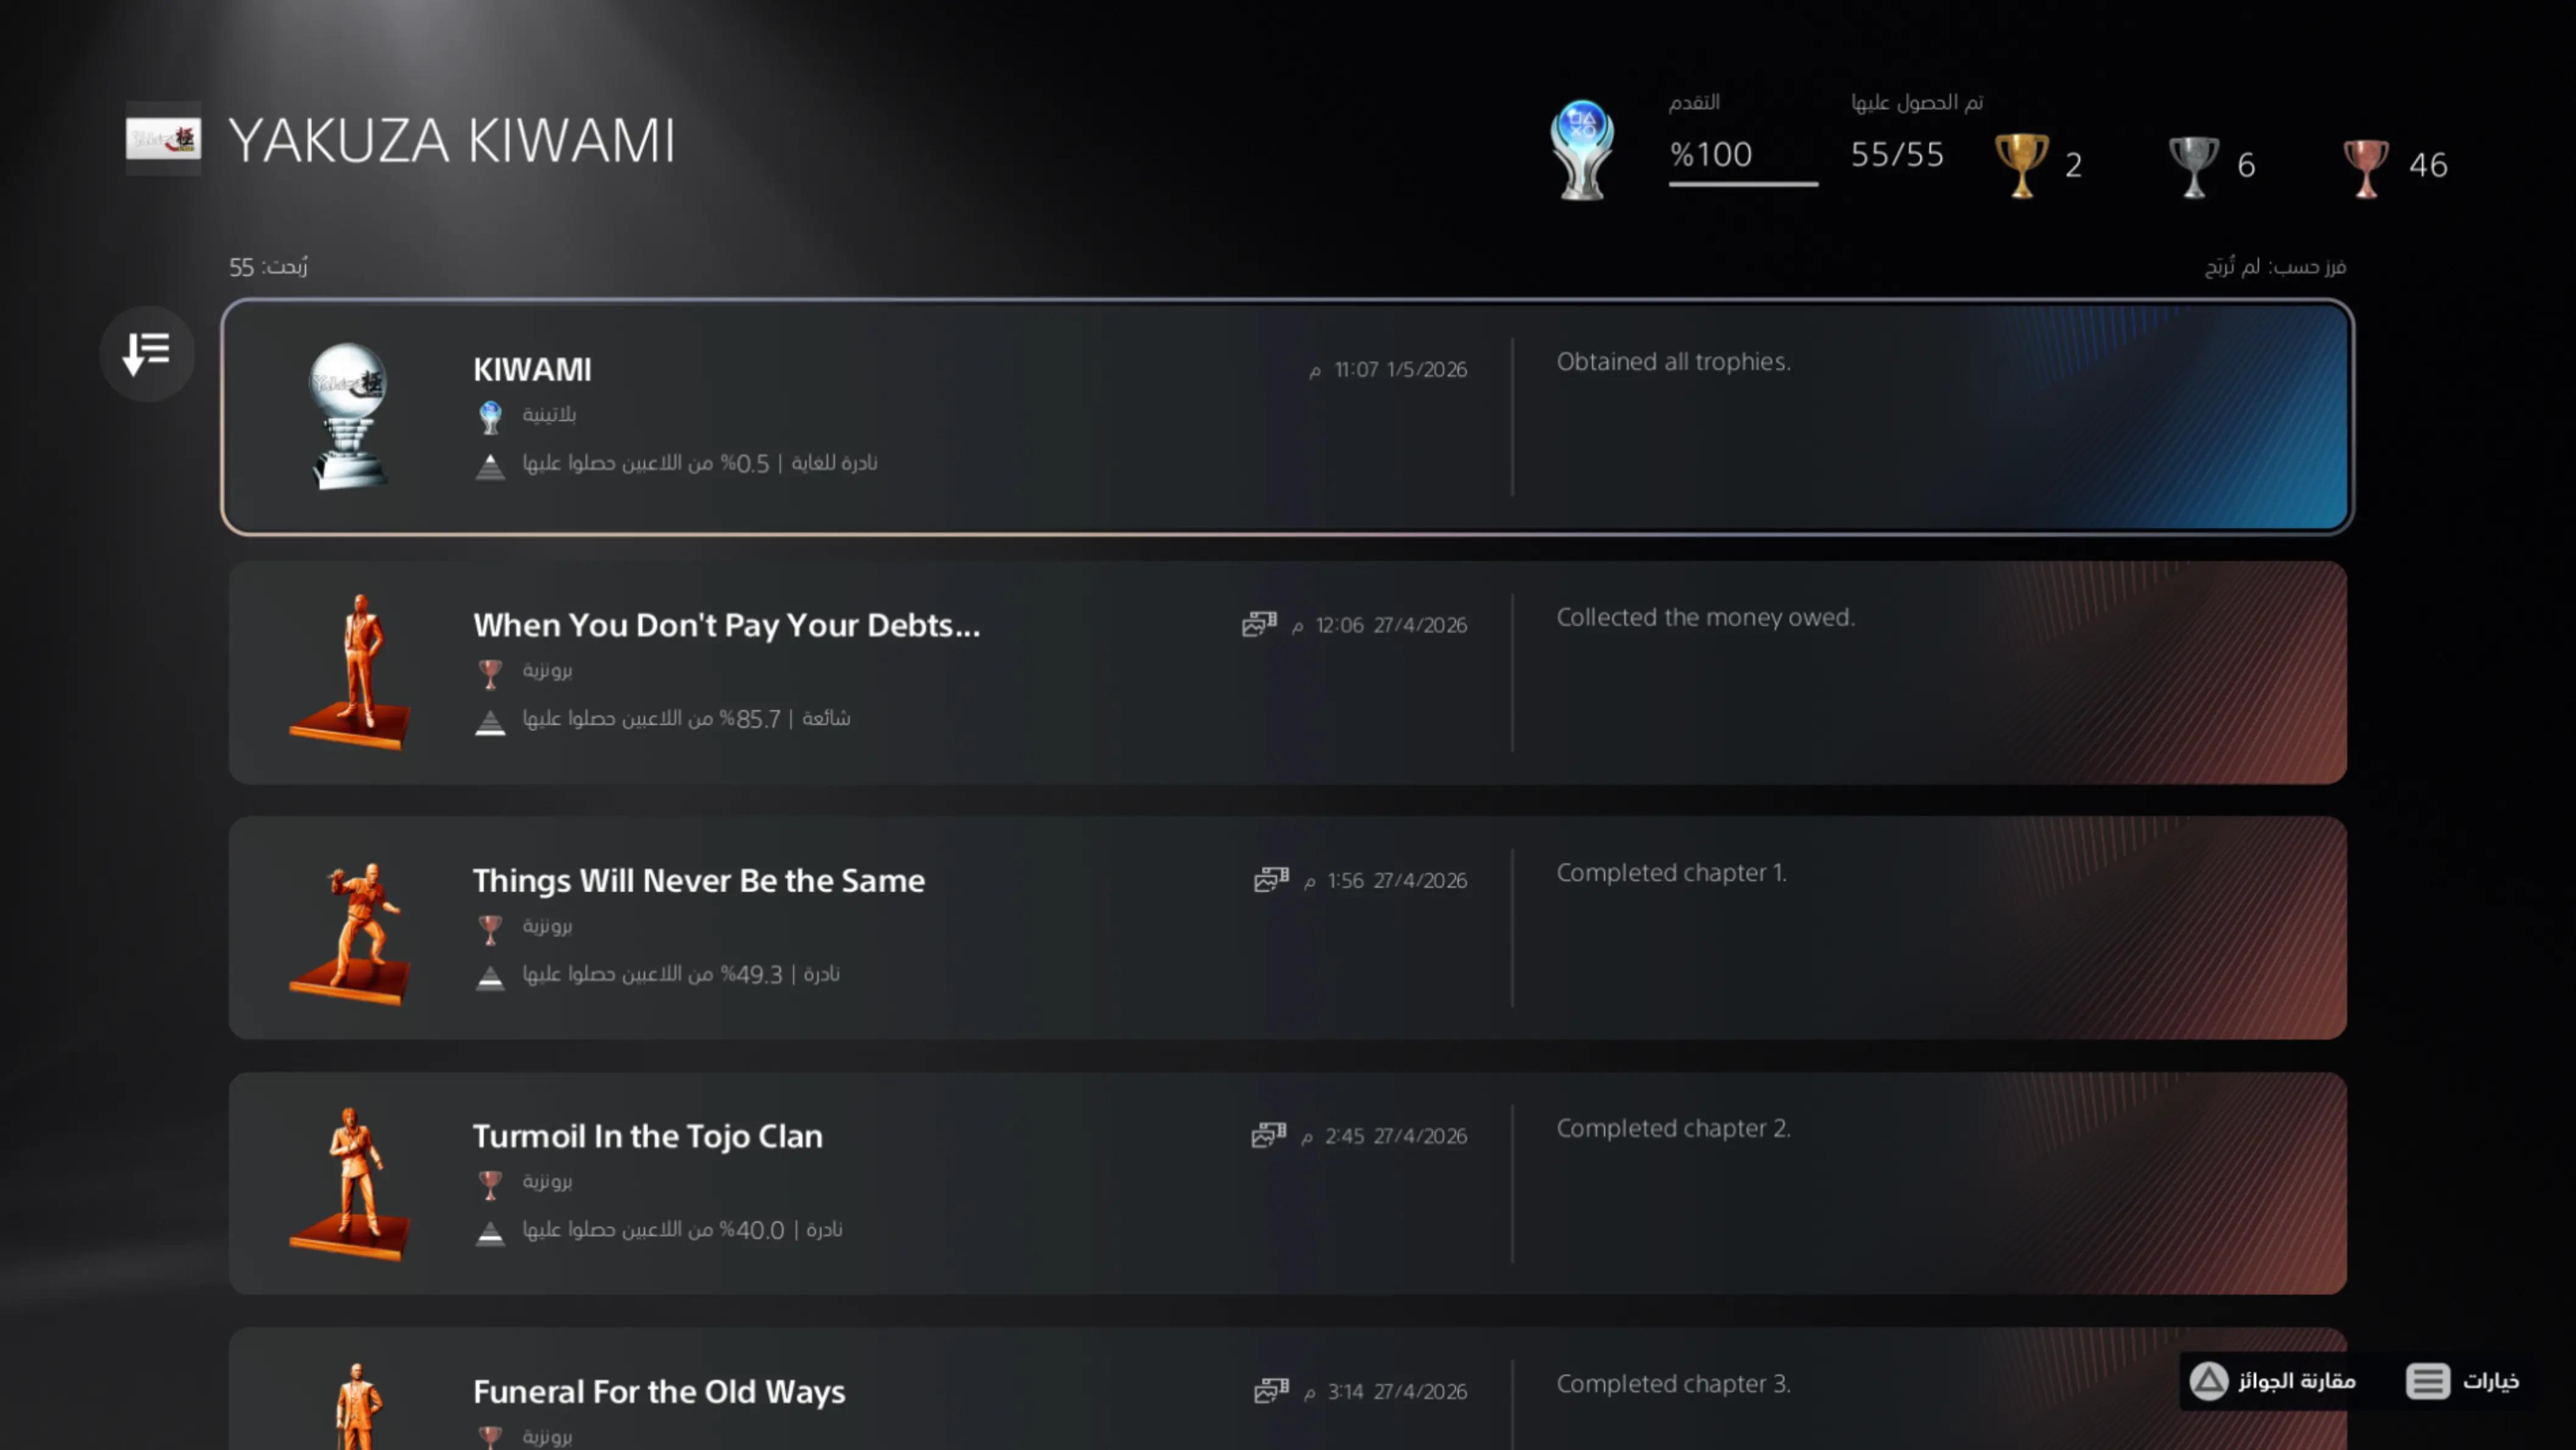Click the Yakuza Kiwami game logo thumbnail
2576x1450 pixels.
point(163,138)
